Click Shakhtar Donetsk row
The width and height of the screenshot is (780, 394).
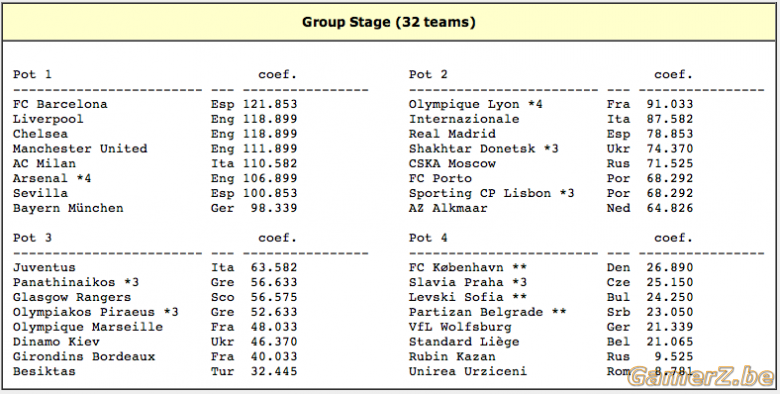pyautogui.click(x=551, y=149)
